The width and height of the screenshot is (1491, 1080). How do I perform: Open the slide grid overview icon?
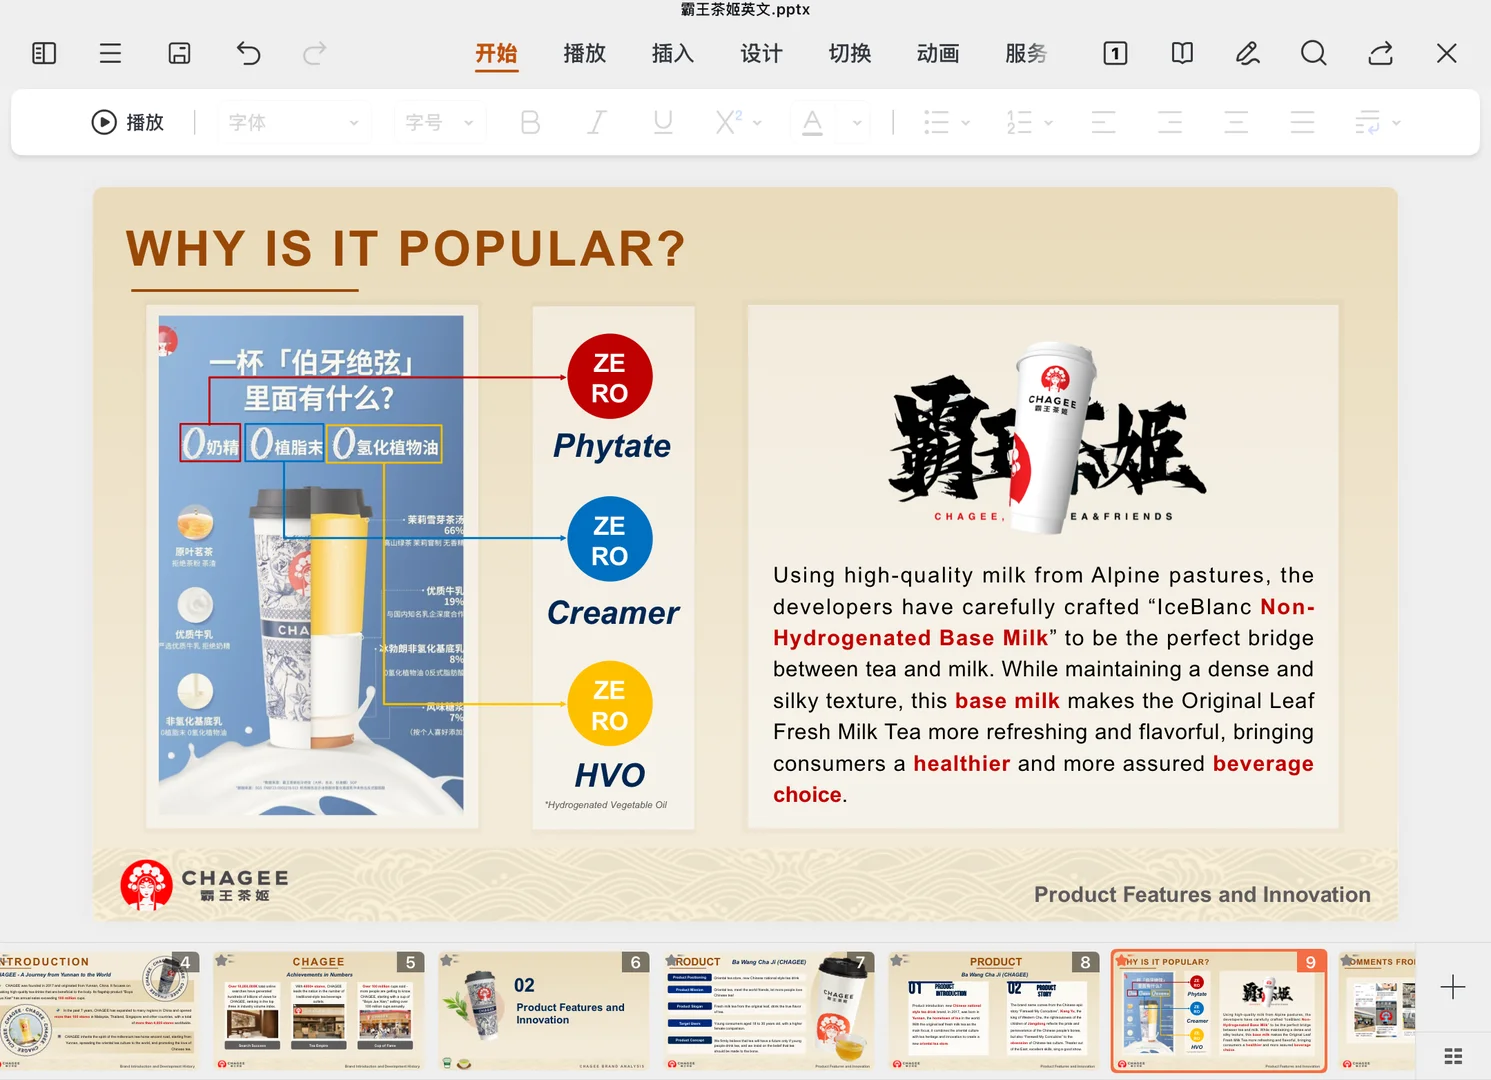(1453, 1056)
